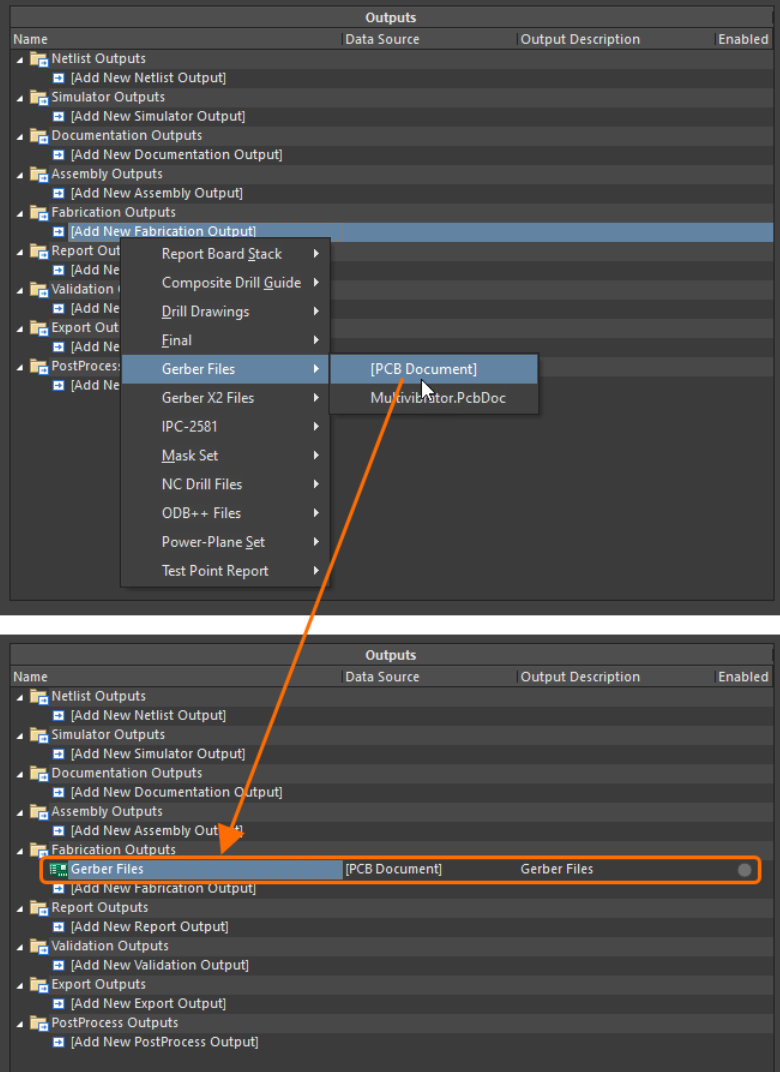
Task: Select ODB++ Files menu entry
Action: (x=201, y=513)
